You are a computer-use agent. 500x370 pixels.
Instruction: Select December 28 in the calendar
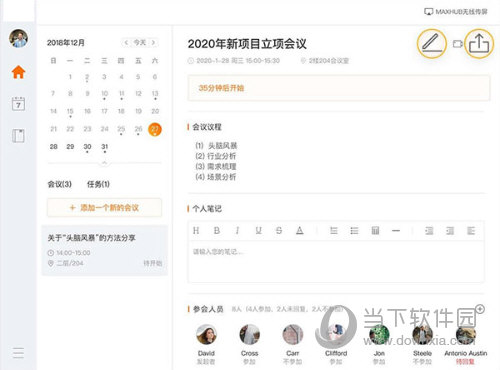click(x=53, y=147)
